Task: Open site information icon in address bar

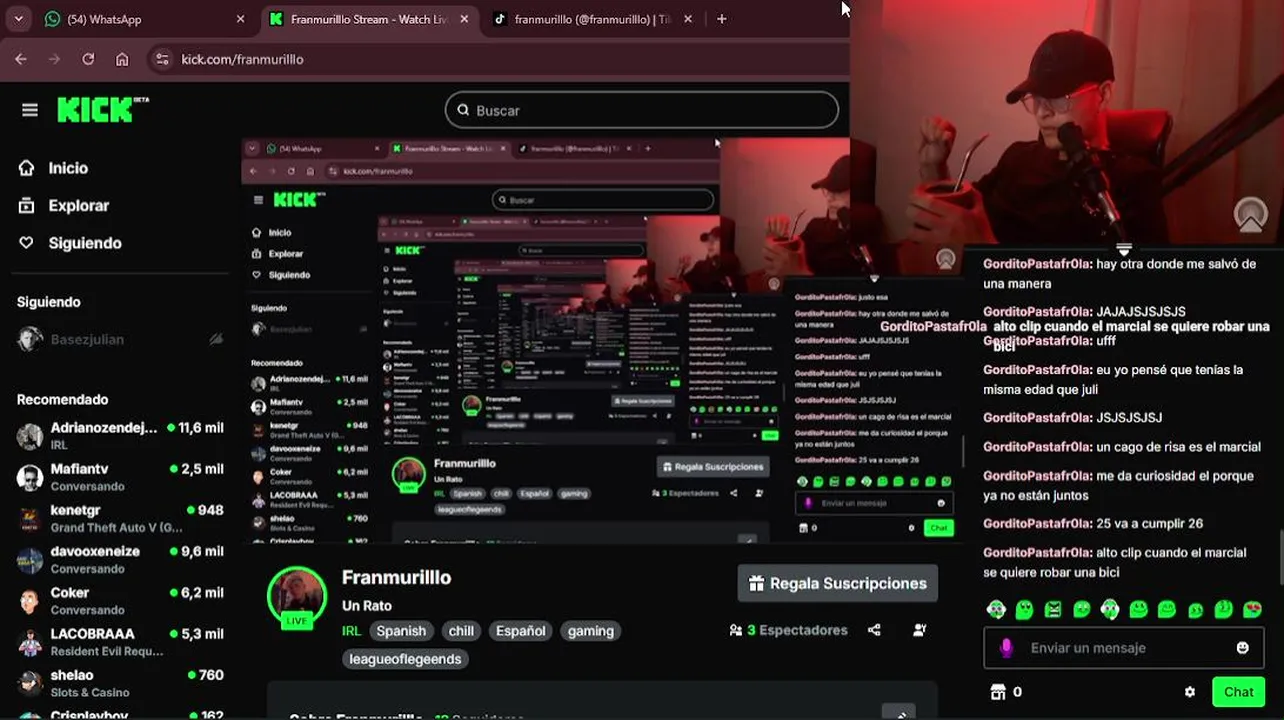Action: pyautogui.click(x=162, y=59)
